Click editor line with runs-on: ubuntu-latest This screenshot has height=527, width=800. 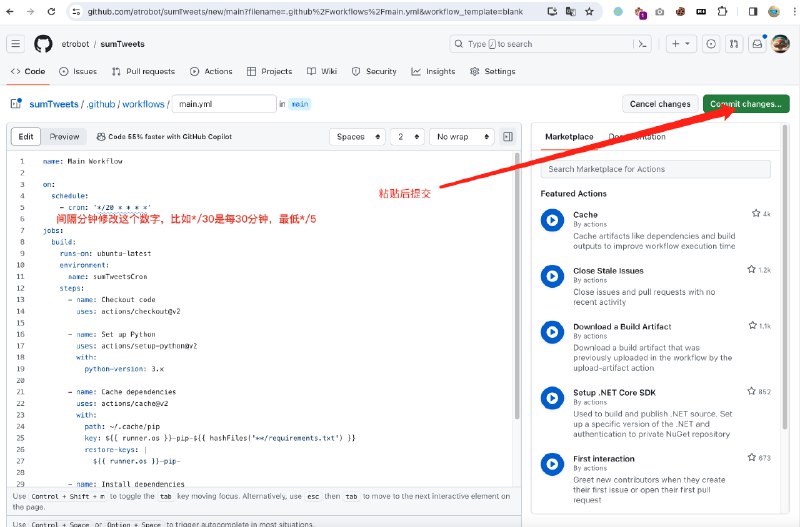pyautogui.click(x=260, y=254)
